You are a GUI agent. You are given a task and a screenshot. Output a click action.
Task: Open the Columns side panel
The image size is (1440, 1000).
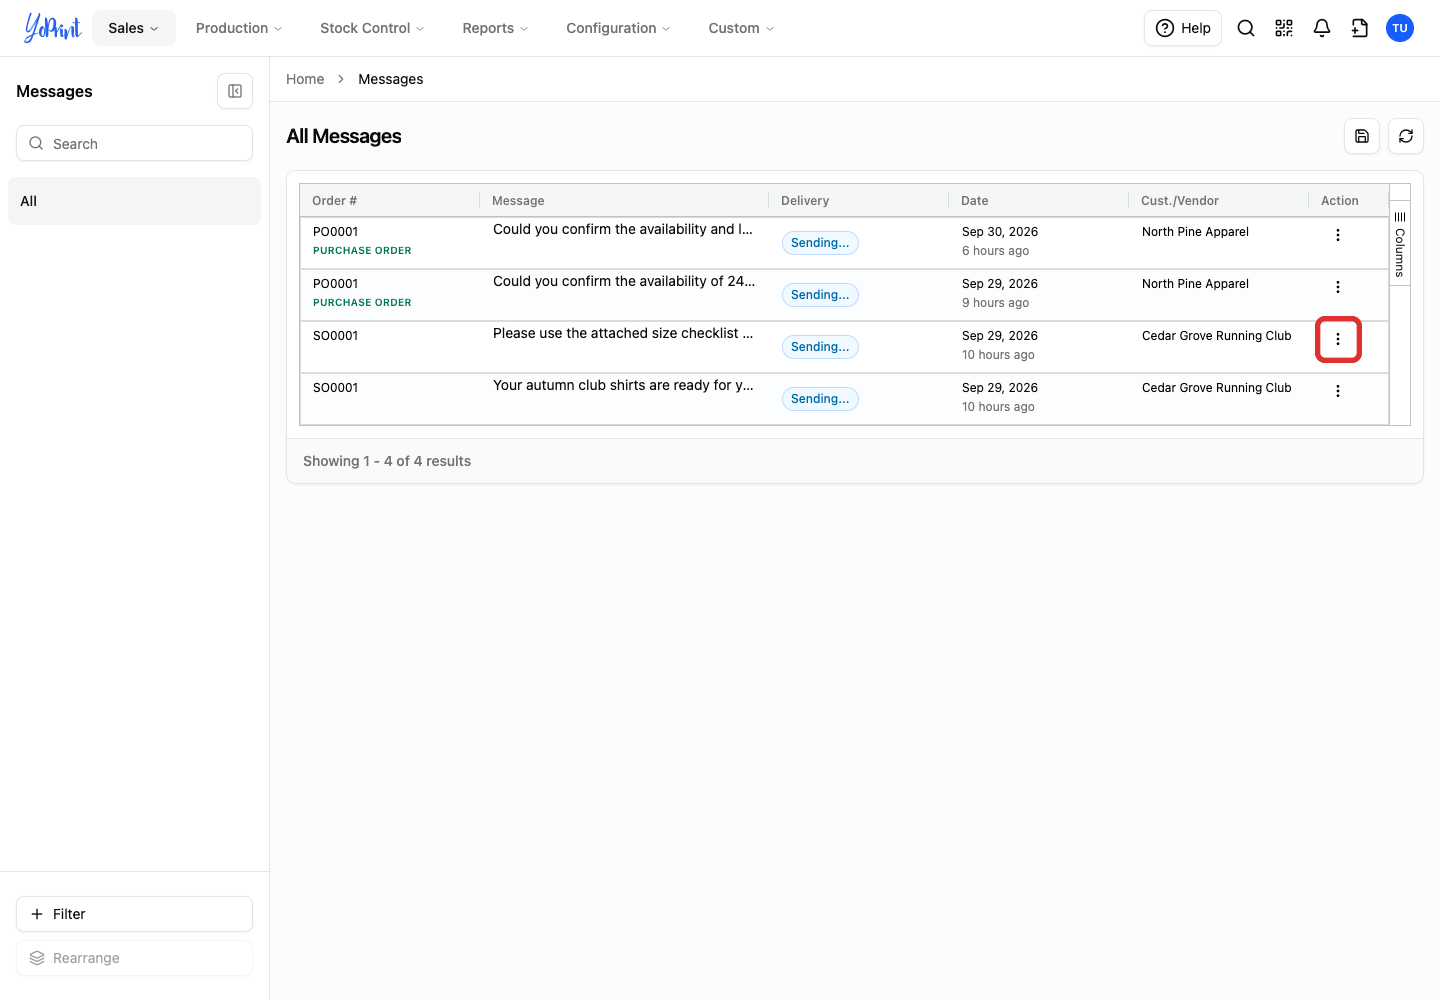[x=1400, y=243]
